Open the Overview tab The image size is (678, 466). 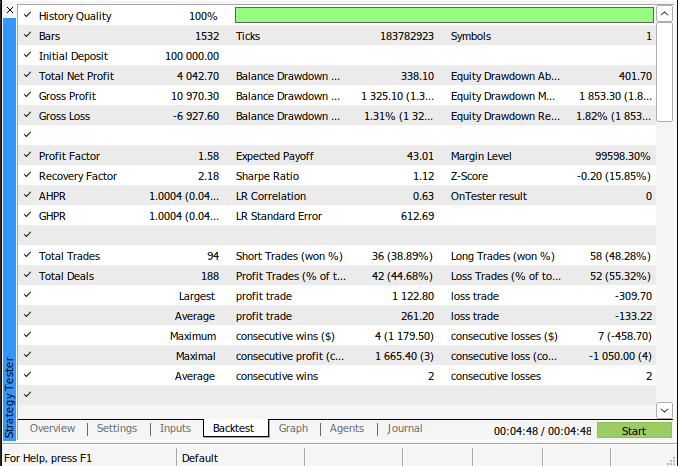coord(52,428)
